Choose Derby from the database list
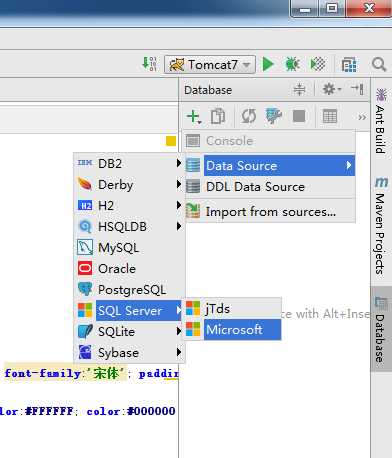Image resolution: width=392 pixels, height=458 pixels. pos(129,184)
